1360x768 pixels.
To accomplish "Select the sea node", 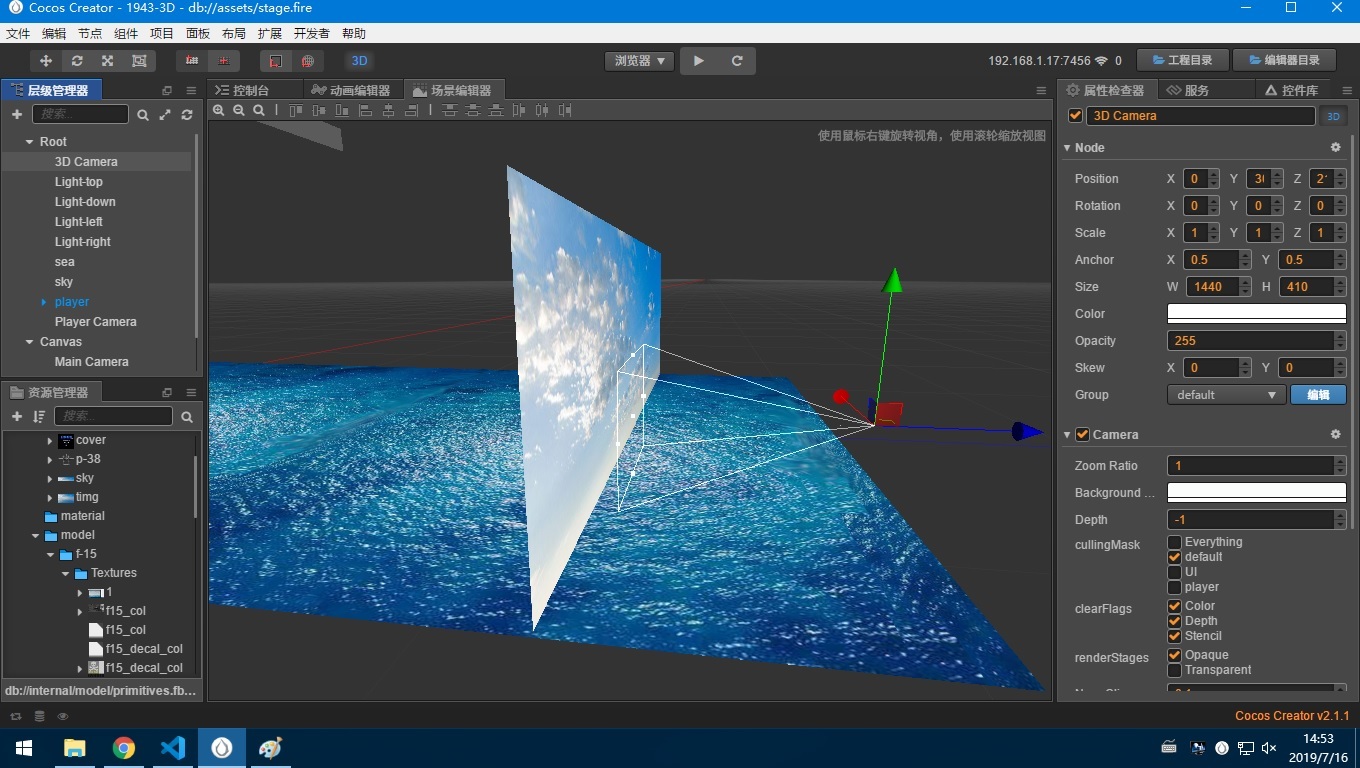I will coord(65,262).
